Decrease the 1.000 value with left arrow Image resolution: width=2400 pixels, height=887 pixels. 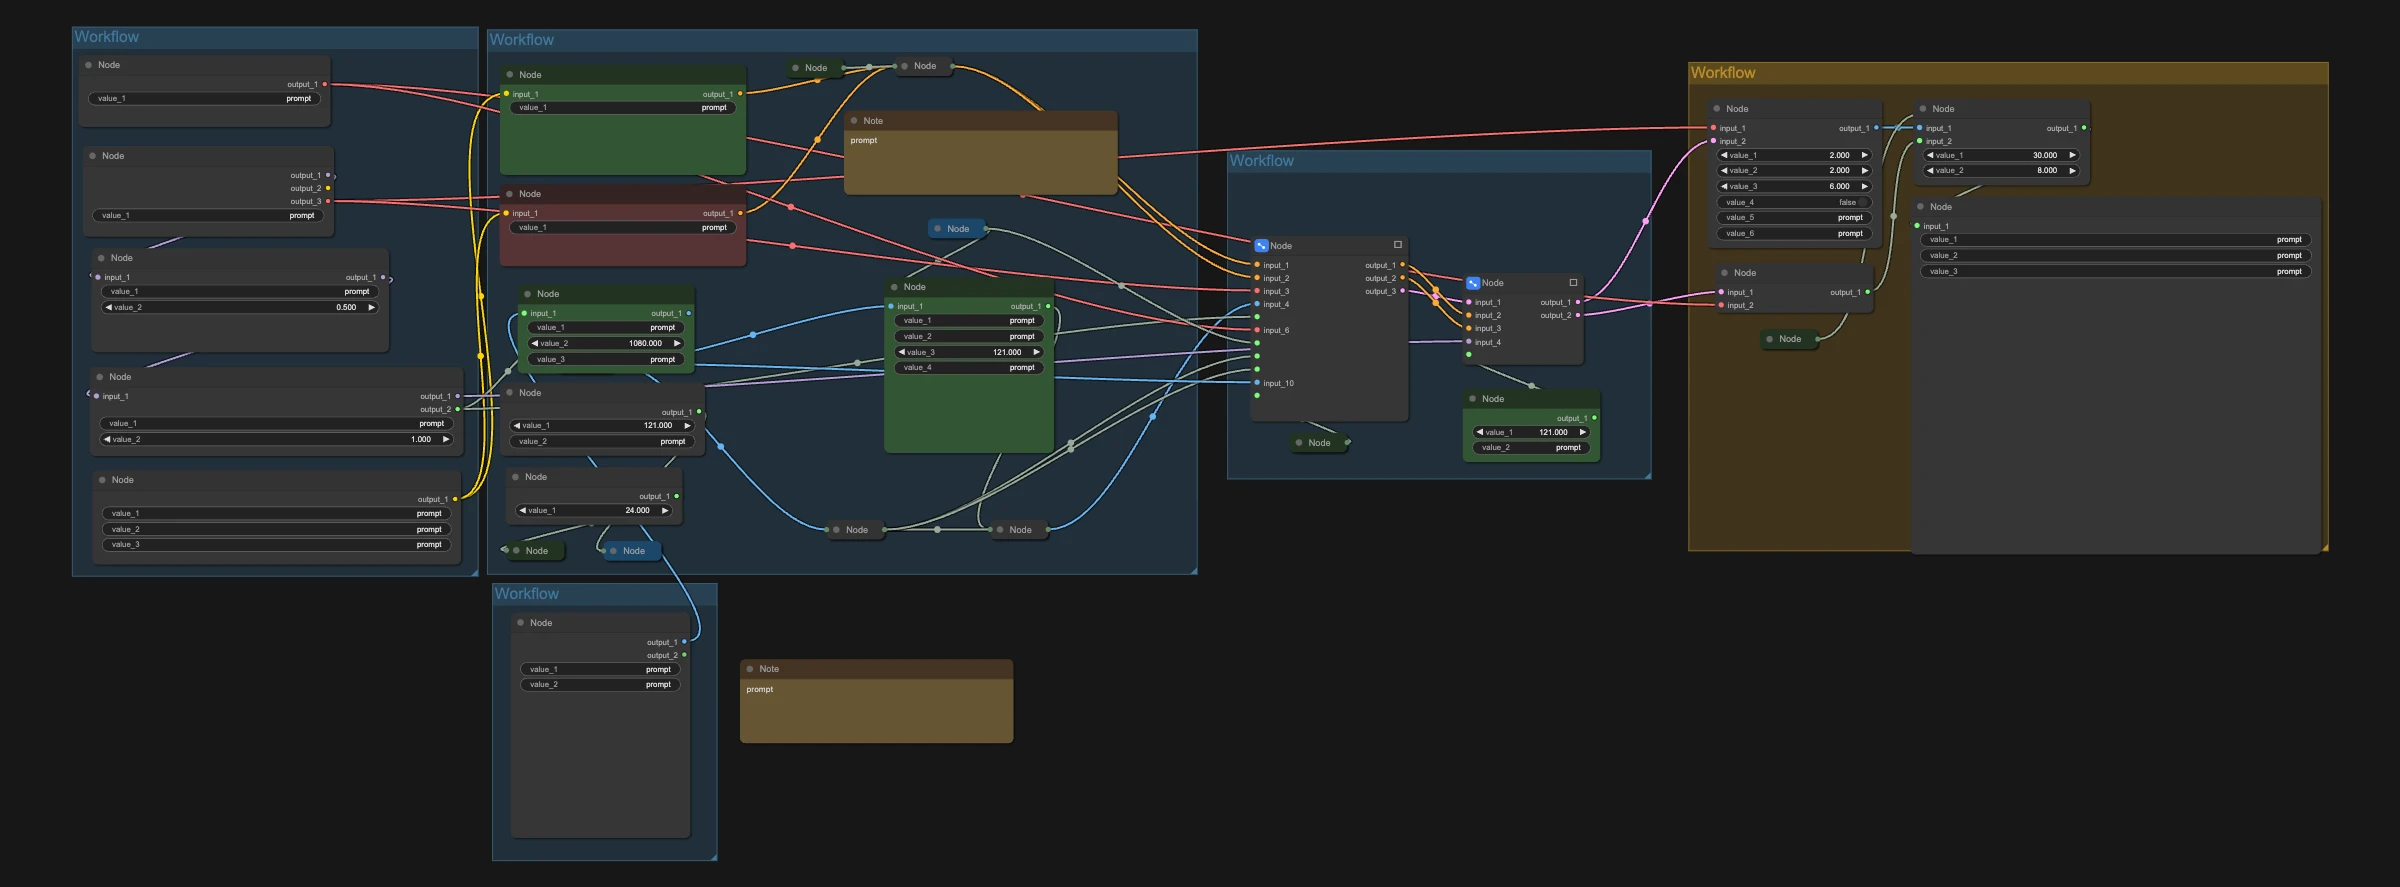click(107, 439)
